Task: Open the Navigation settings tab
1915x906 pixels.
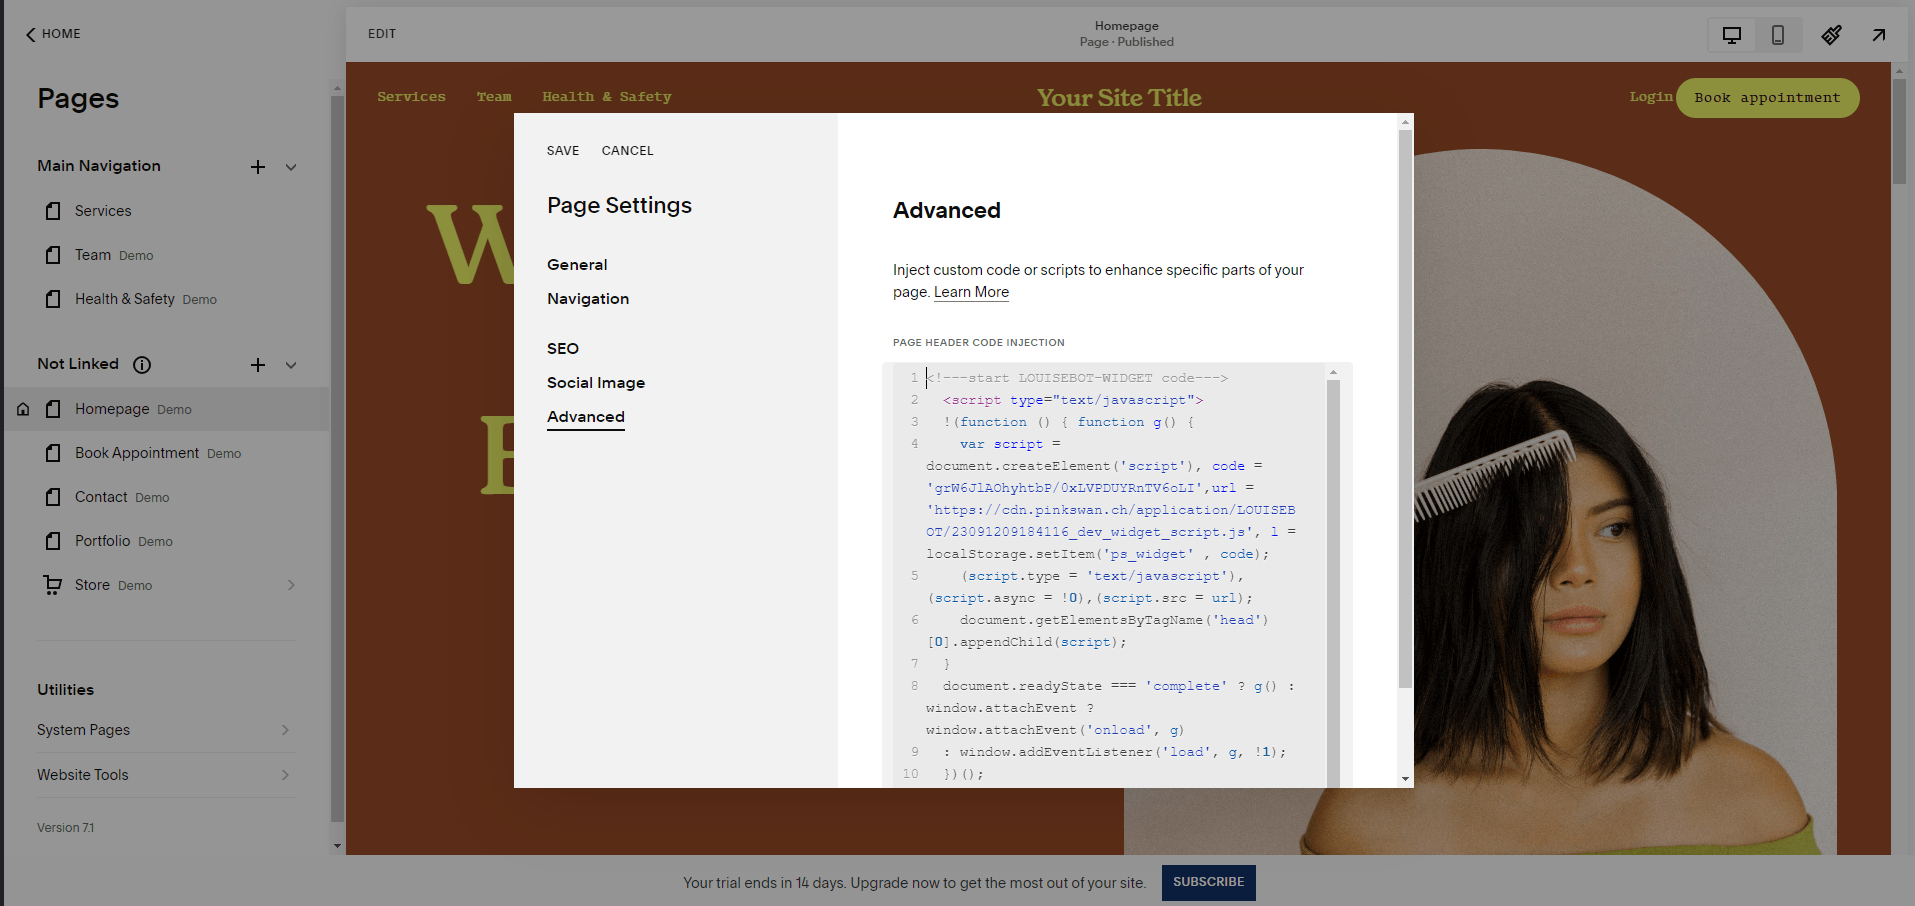Action: [x=588, y=299]
